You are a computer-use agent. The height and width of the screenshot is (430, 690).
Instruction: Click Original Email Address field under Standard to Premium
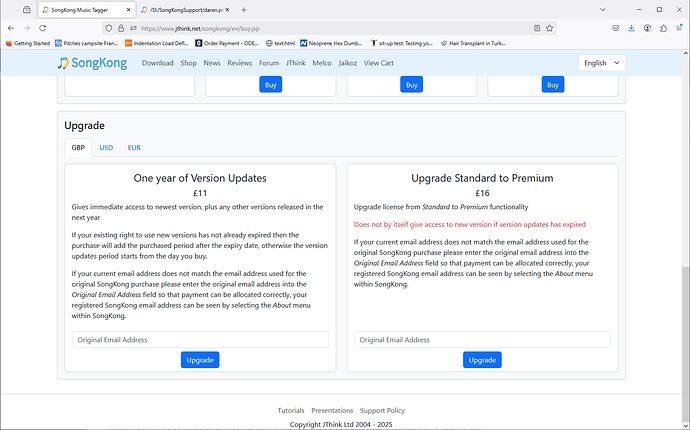[482, 340]
